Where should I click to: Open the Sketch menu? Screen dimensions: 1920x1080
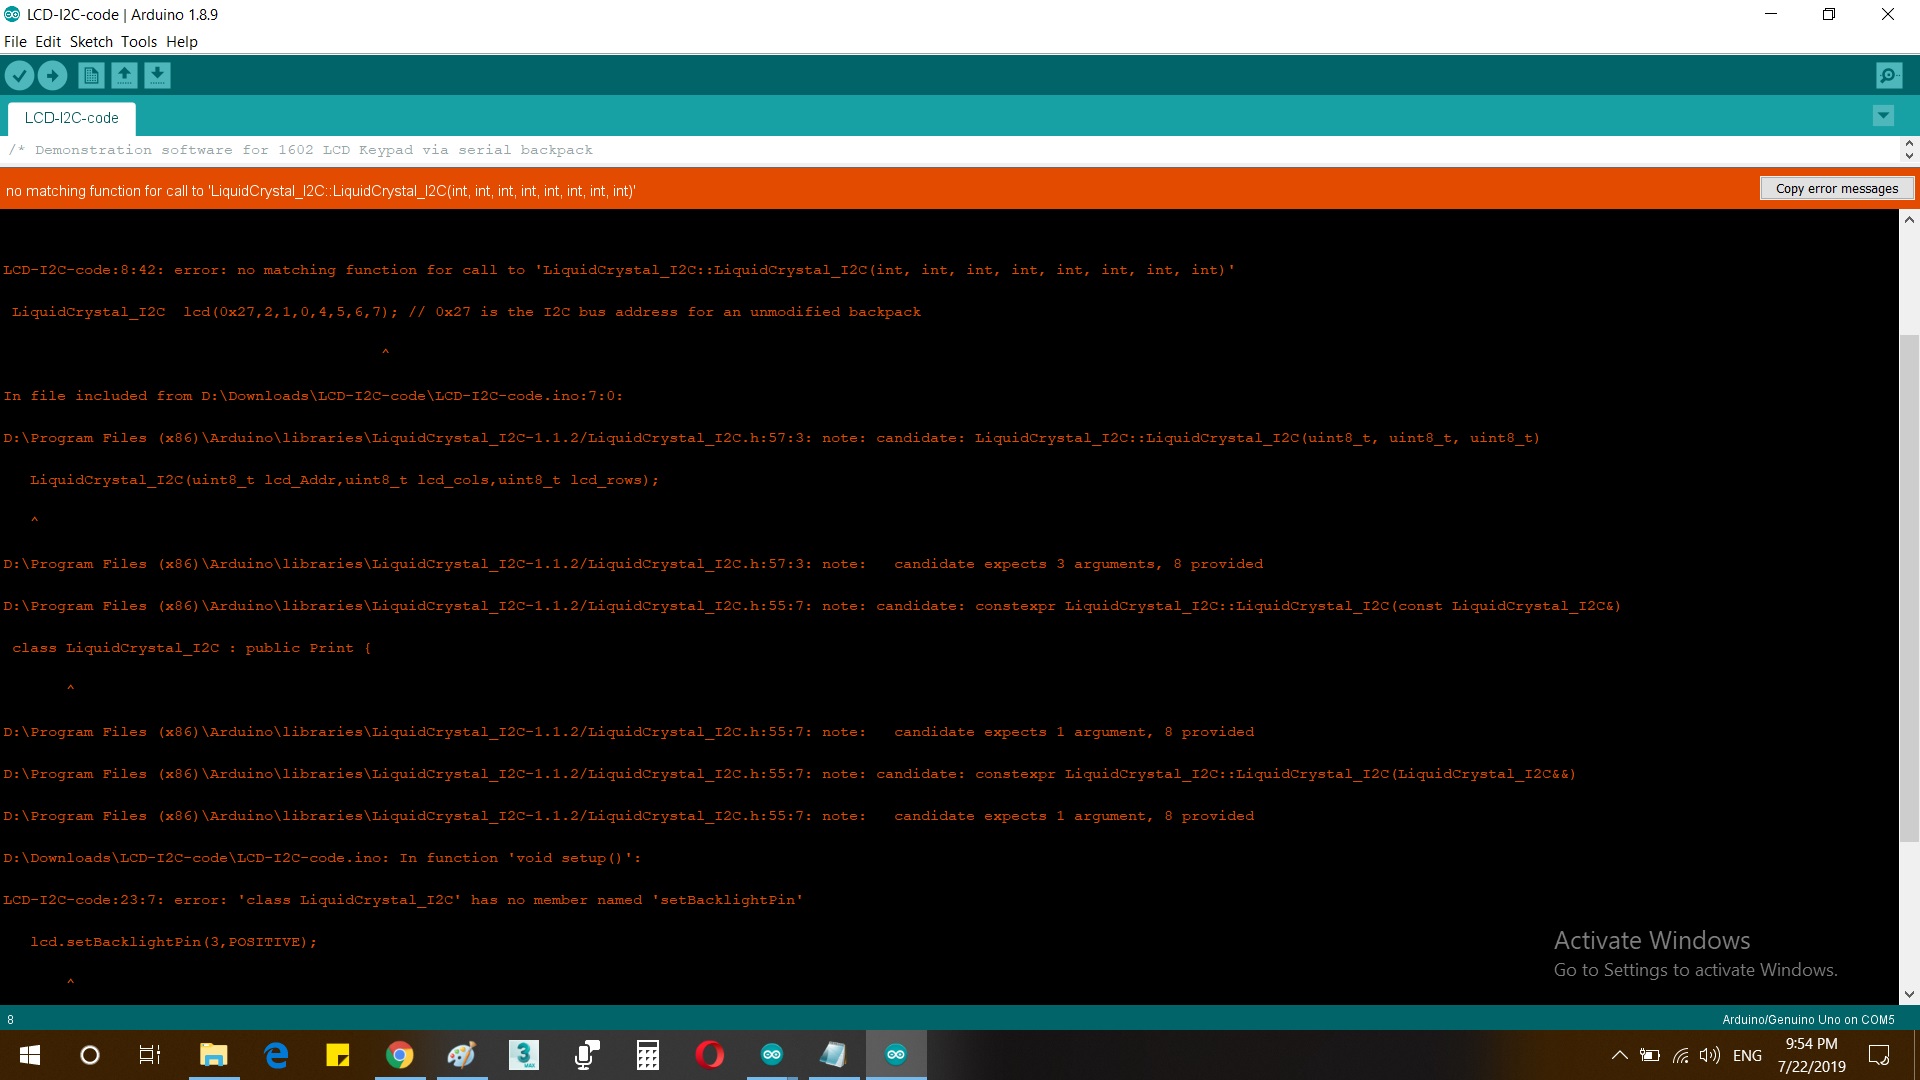click(x=91, y=42)
